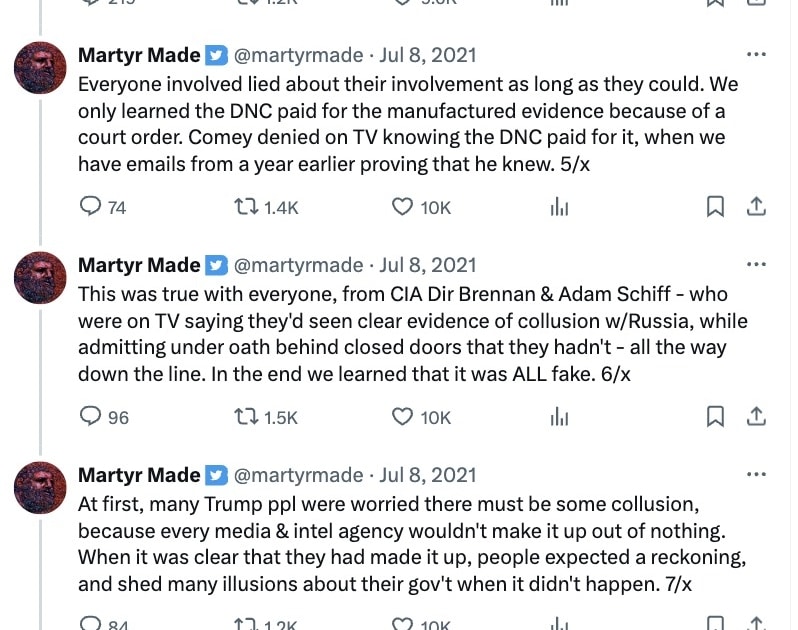
Task: Retweet the 5/x tweet about Comey
Action: (245, 207)
